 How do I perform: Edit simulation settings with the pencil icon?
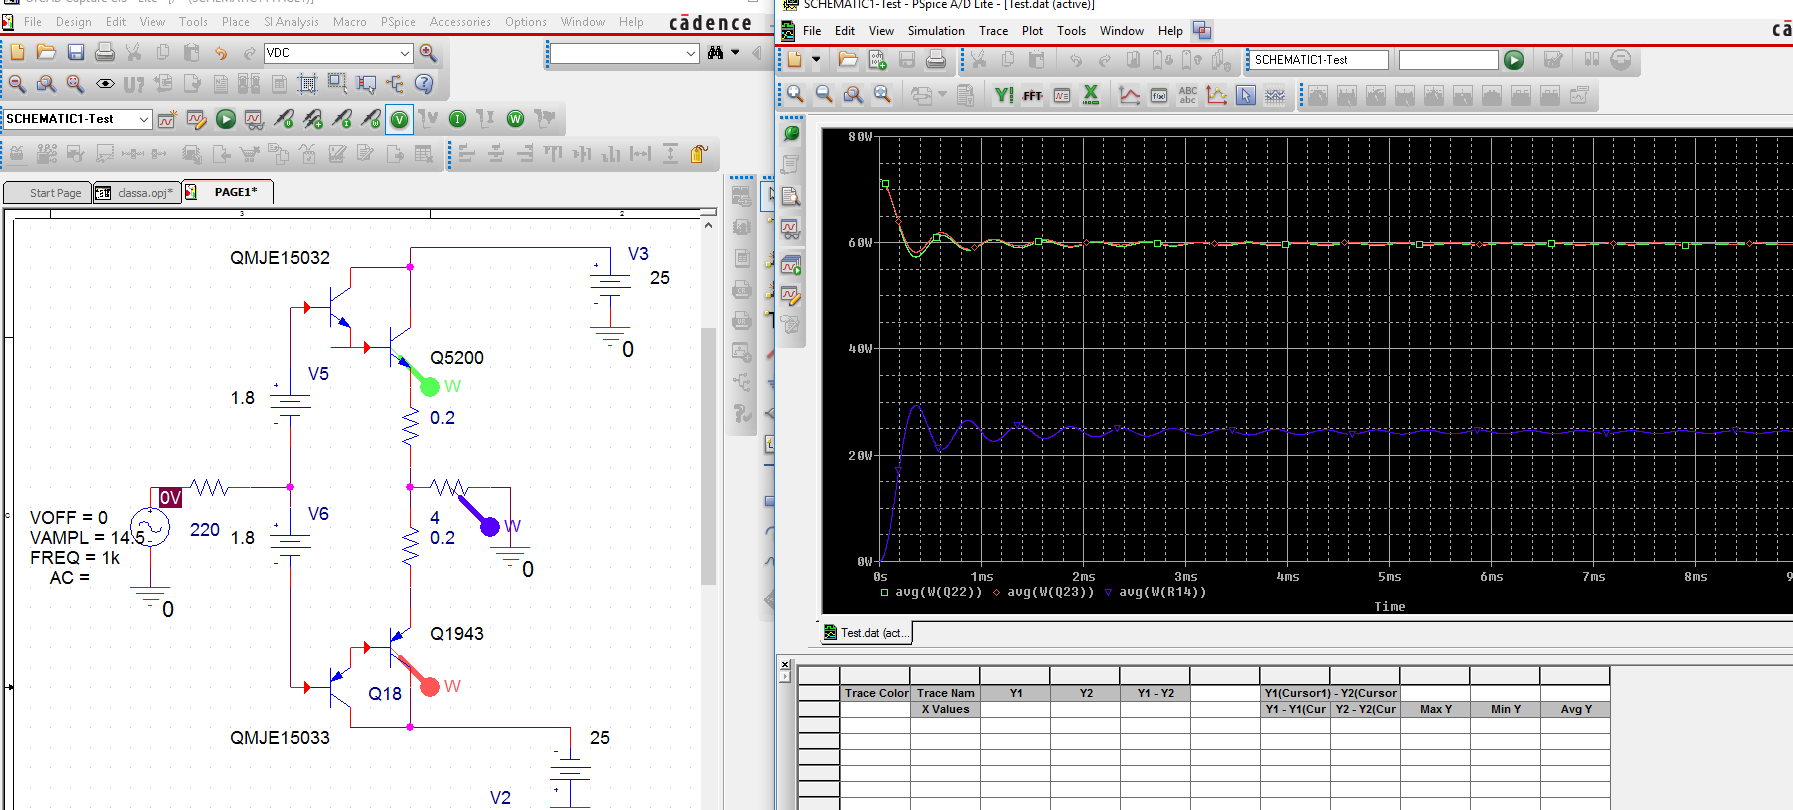[x=197, y=119]
